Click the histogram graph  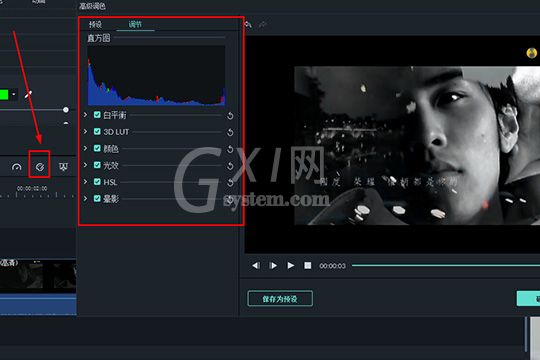(x=156, y=75)
